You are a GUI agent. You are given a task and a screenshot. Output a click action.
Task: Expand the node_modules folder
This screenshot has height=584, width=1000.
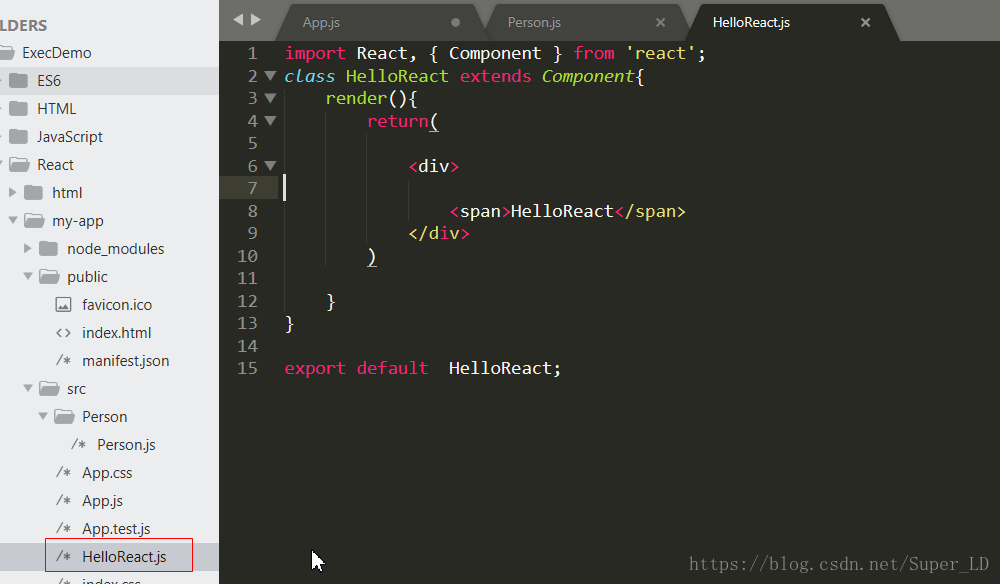pos(27,248)
